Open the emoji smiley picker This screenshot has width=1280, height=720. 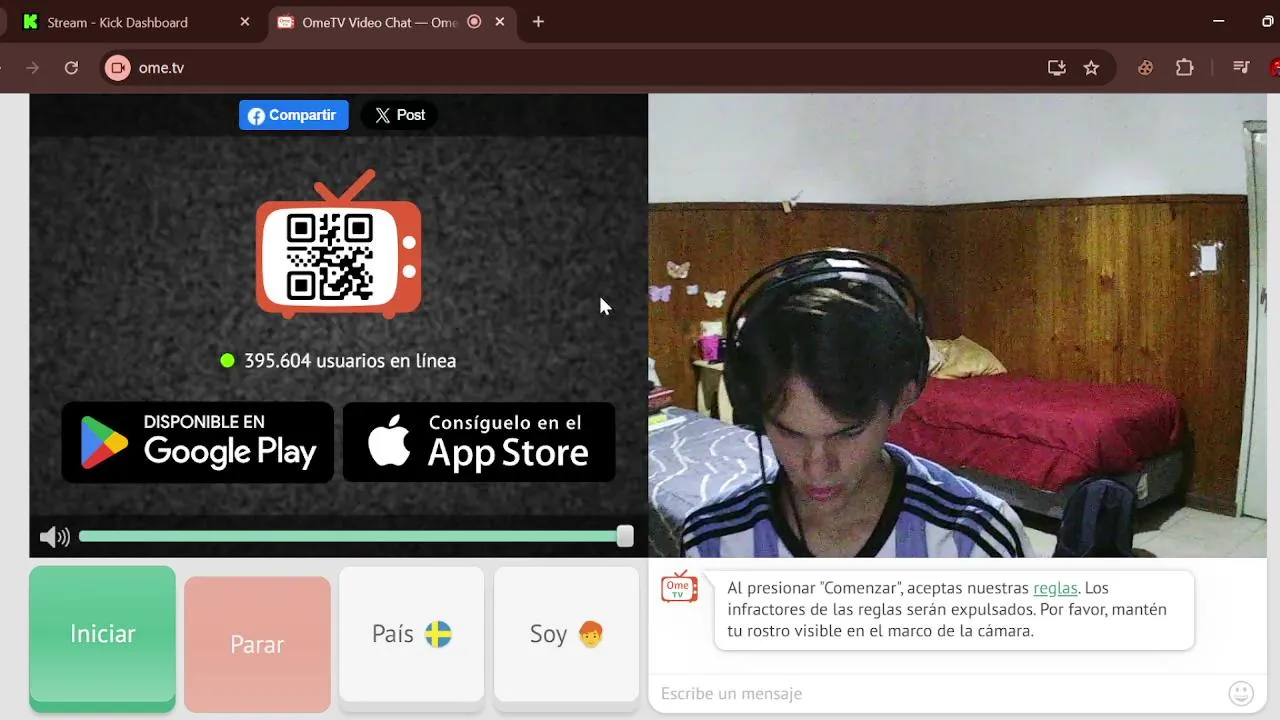click(1241, 693)
